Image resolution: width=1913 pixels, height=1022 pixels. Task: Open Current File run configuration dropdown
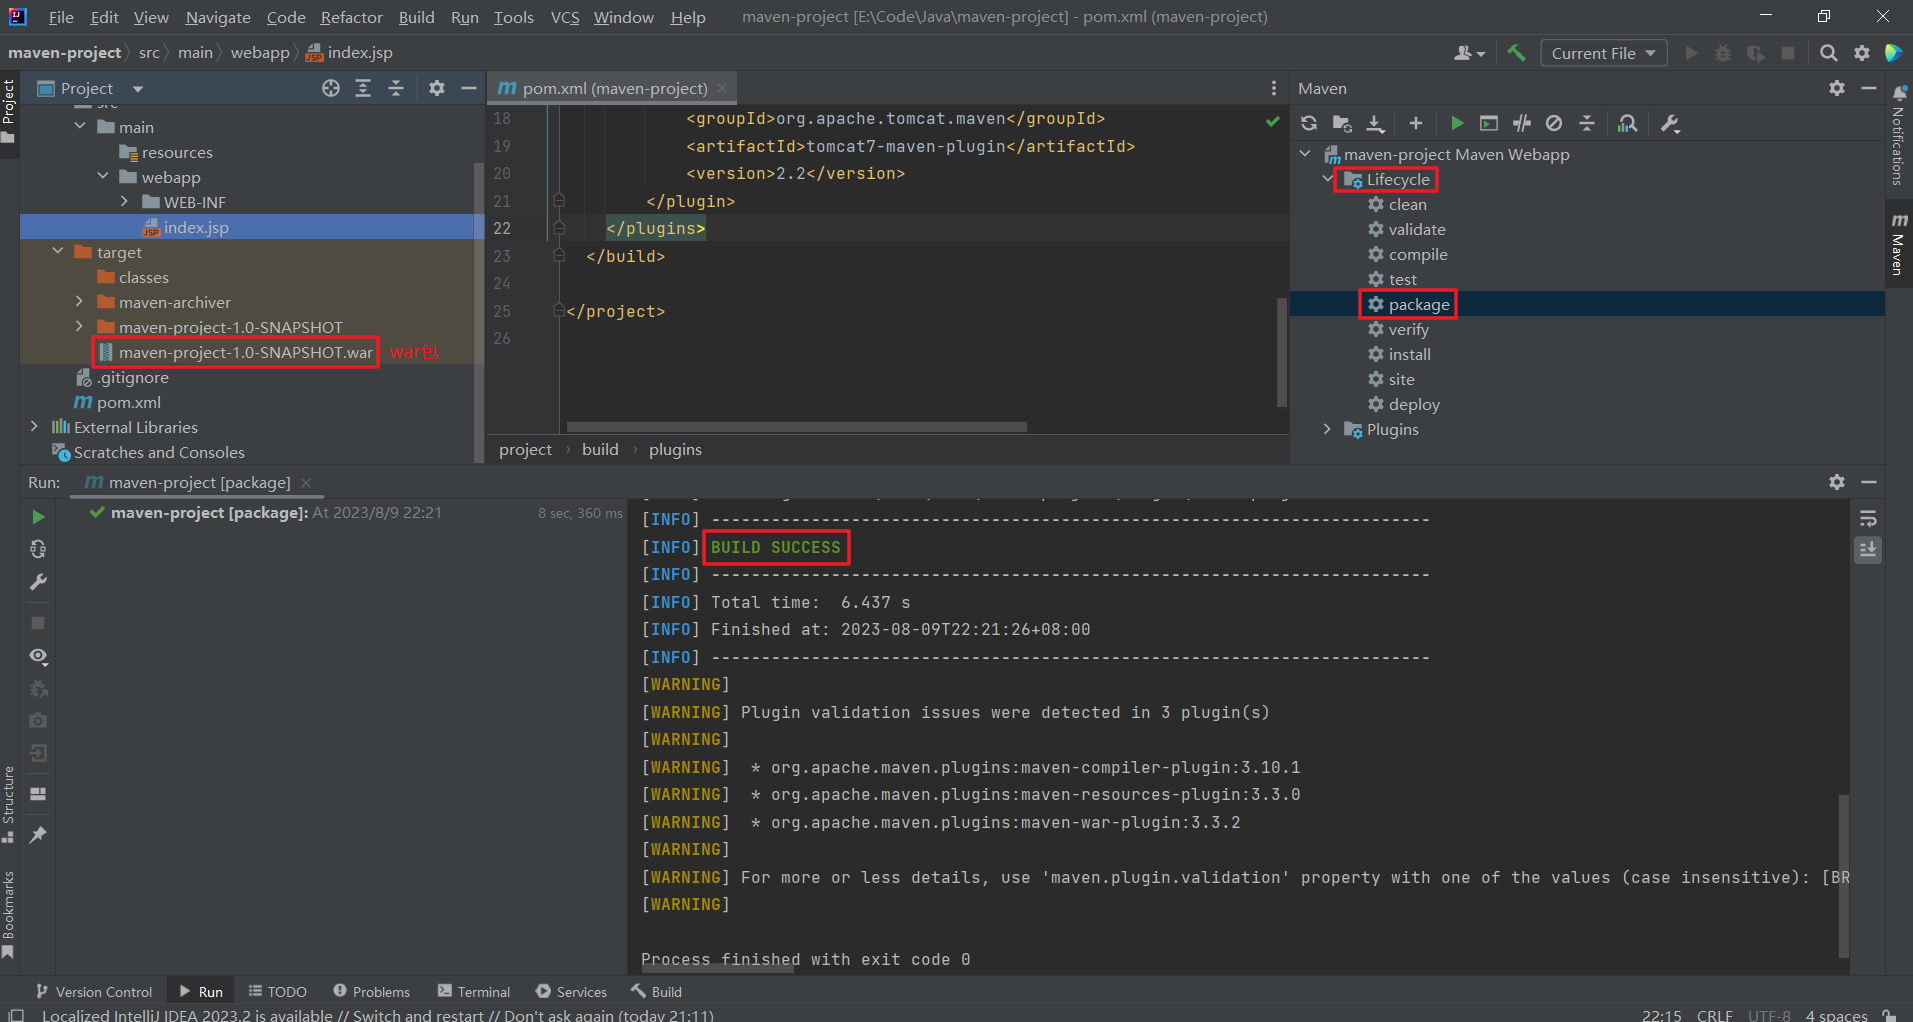tap(1603, 53)
